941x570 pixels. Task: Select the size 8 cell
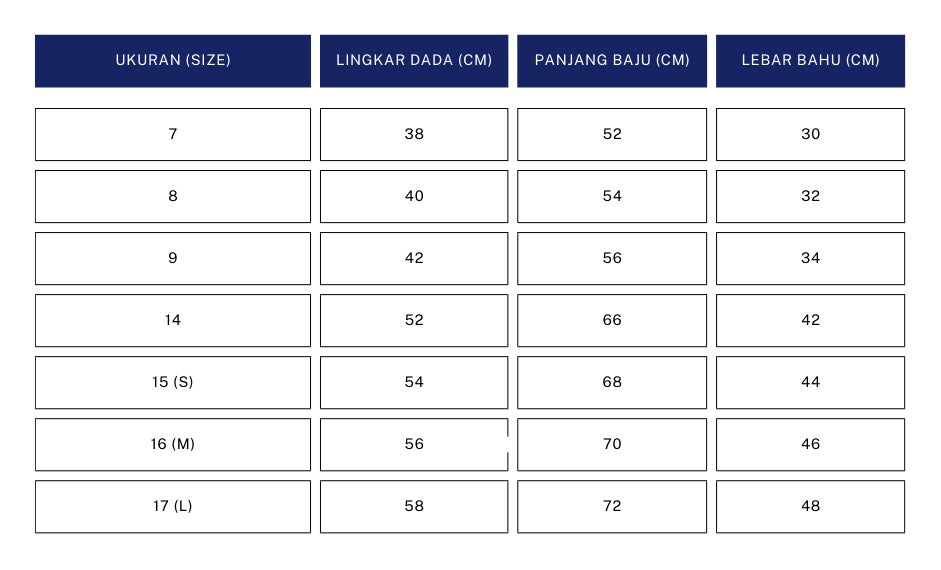[x=173, y=196]
